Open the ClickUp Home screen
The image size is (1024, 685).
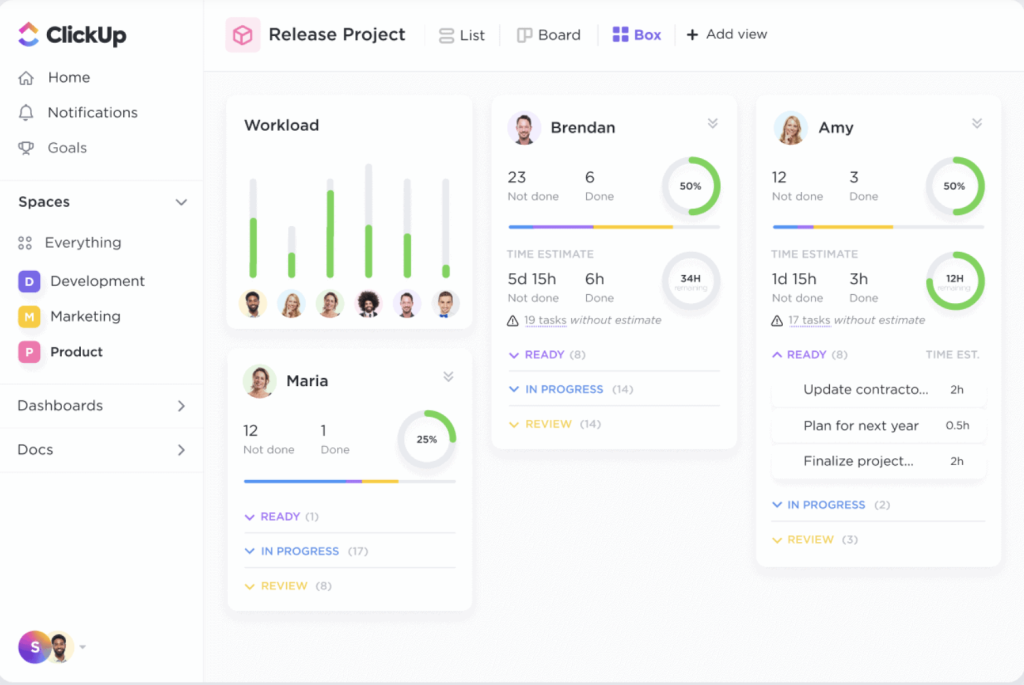point(69,77)
